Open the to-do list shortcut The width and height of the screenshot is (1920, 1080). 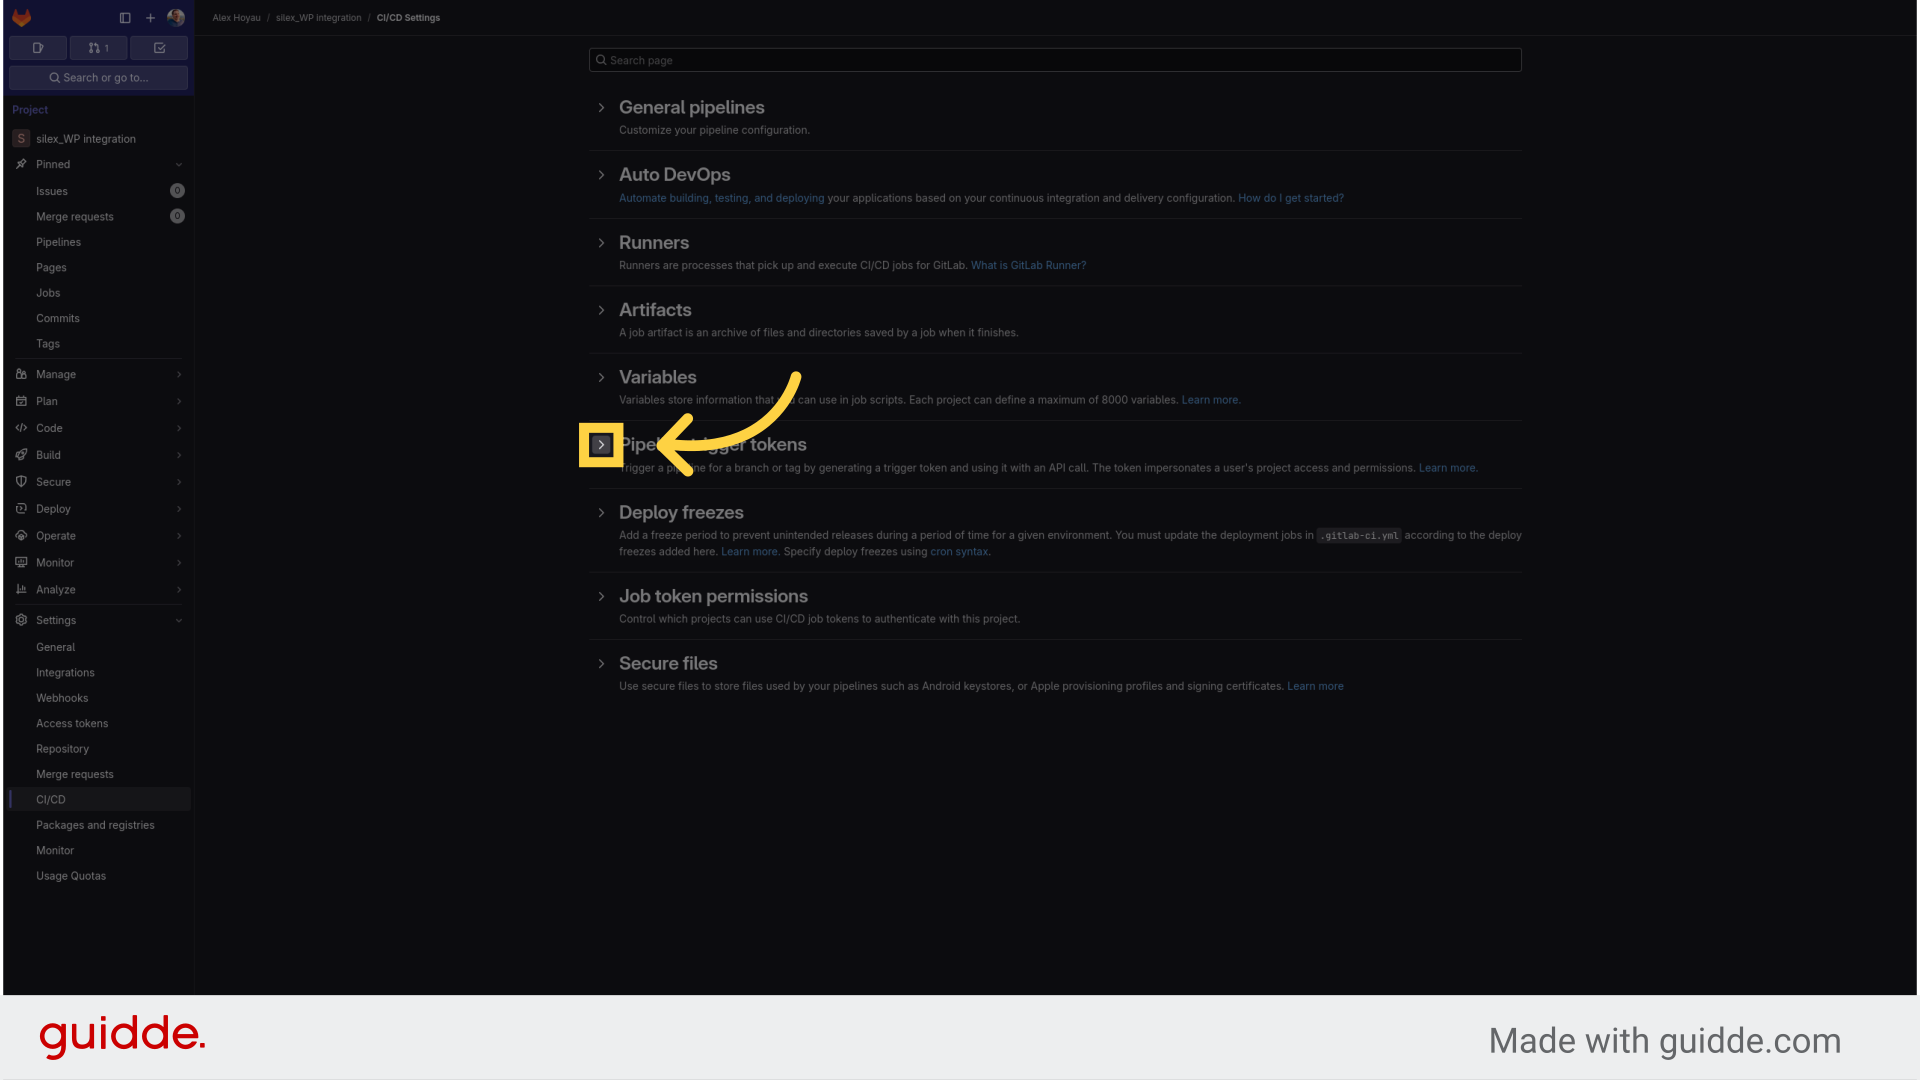[159, 48]
